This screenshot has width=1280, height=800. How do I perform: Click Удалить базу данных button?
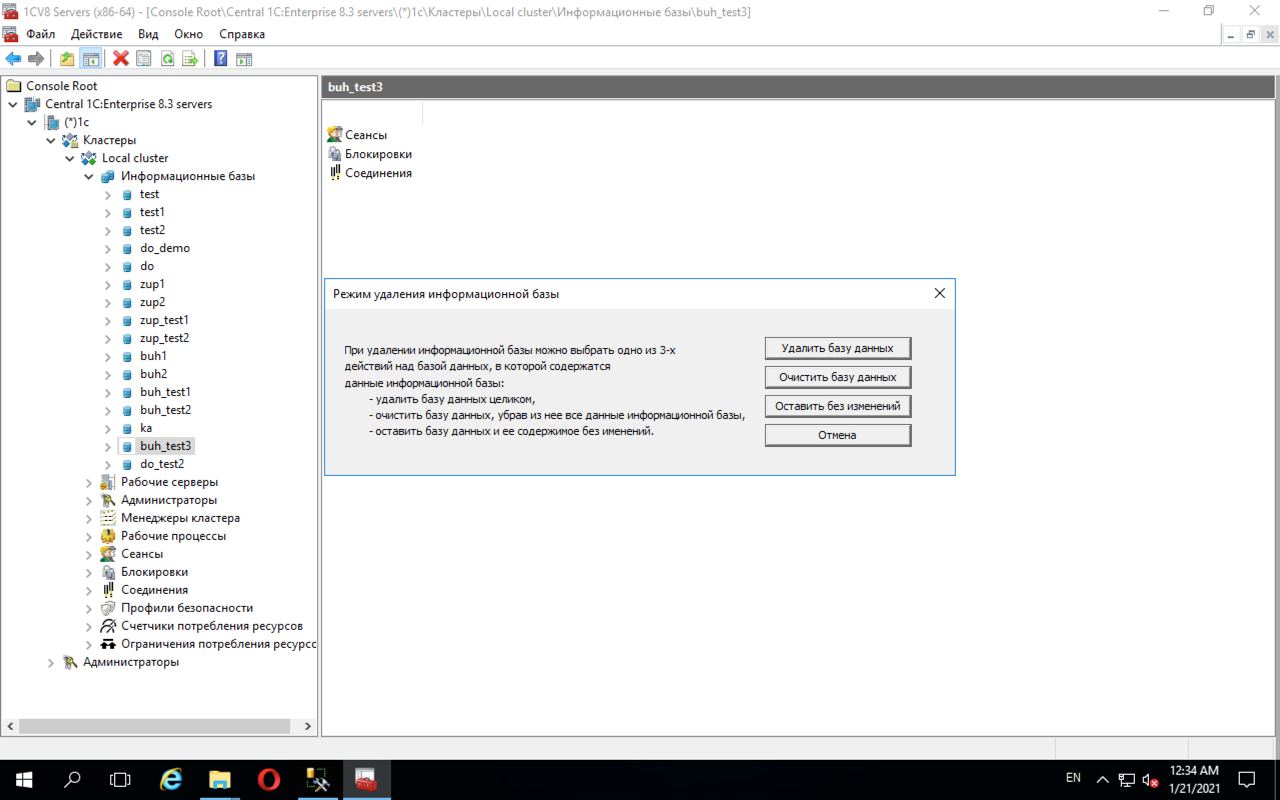pos(838,348)
